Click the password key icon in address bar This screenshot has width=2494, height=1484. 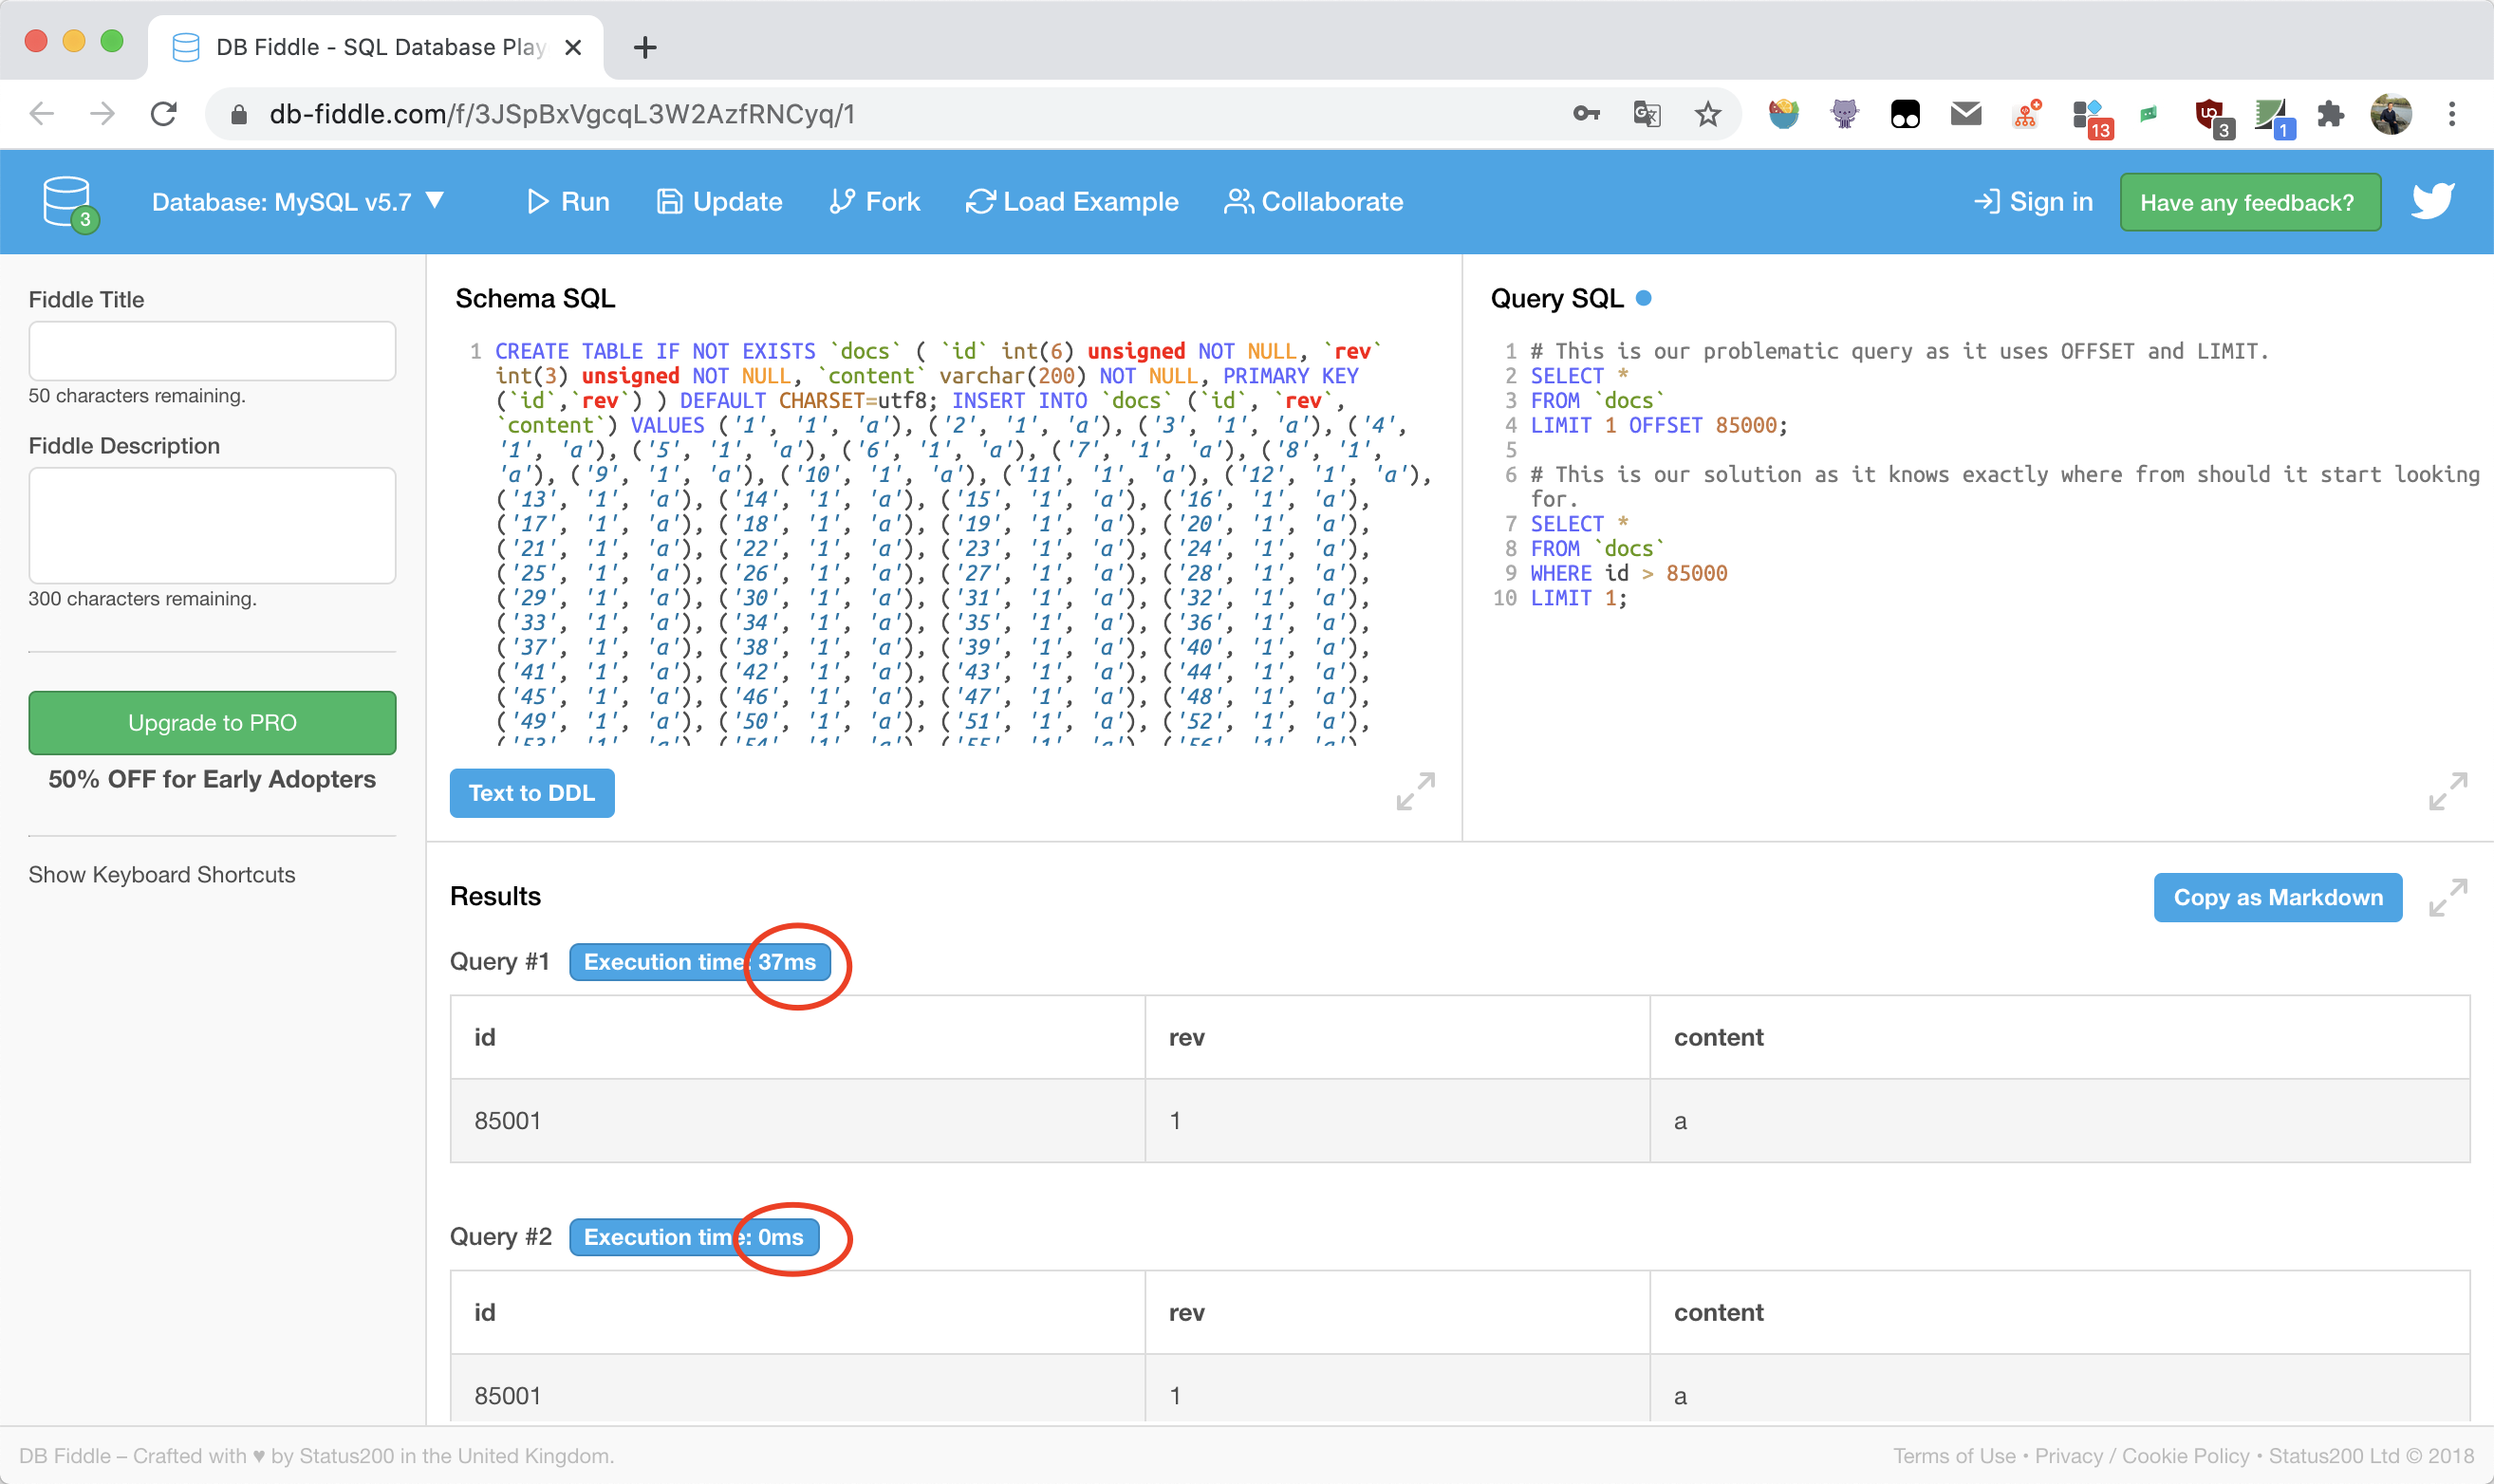tap(1586, 114)
